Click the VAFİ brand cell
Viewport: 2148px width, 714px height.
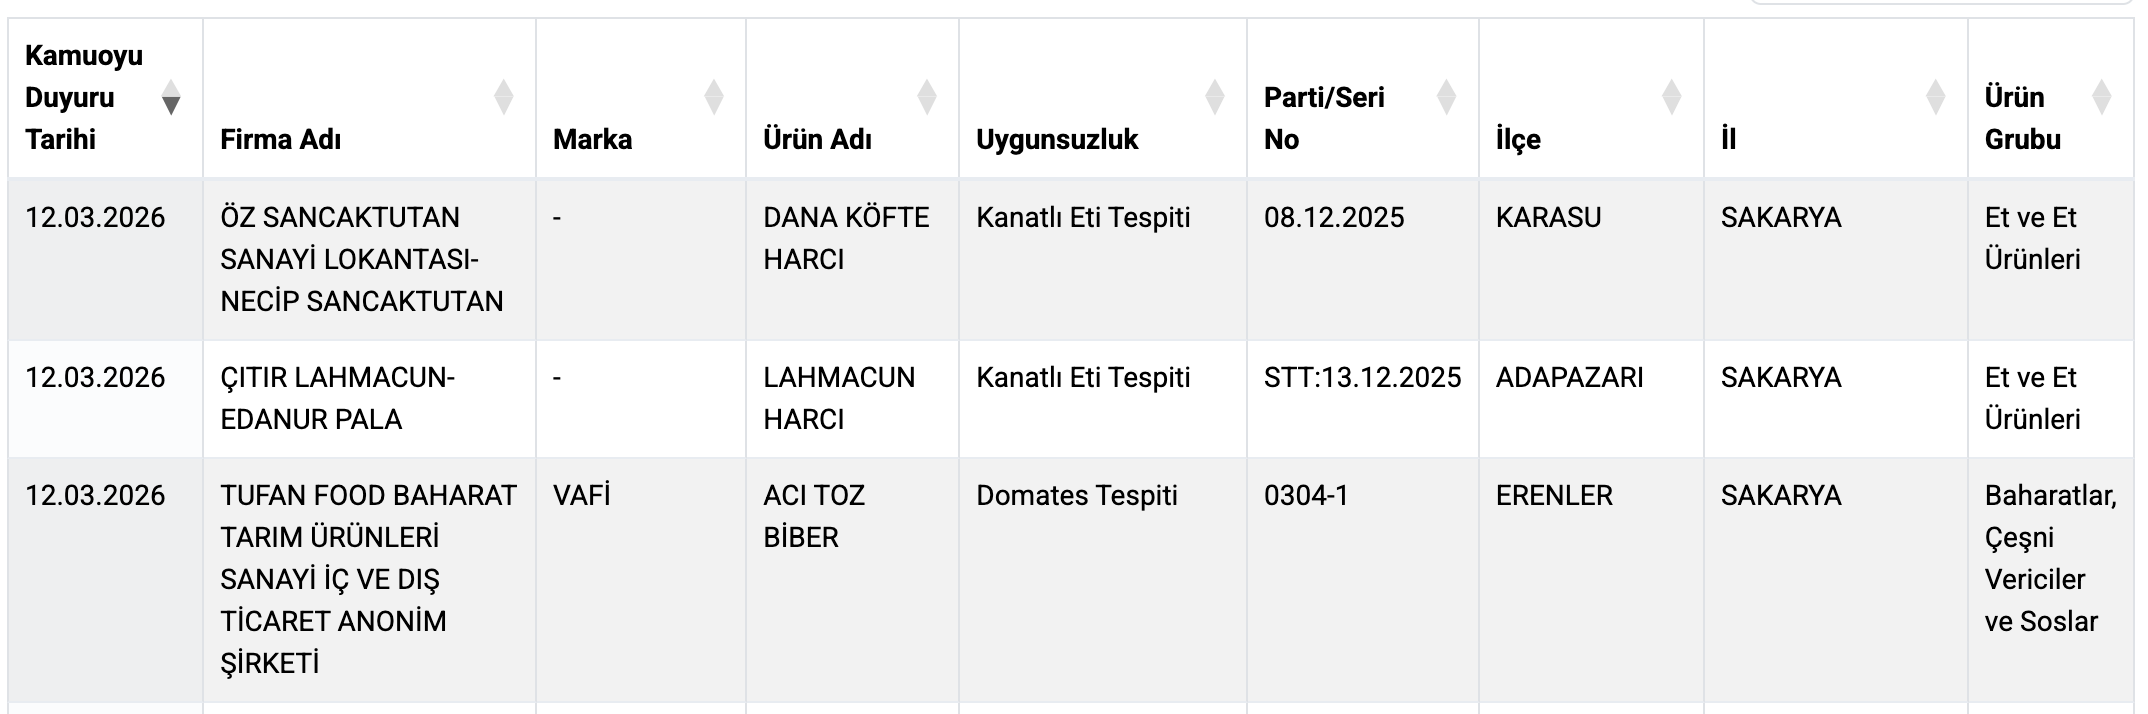point(581,496)
